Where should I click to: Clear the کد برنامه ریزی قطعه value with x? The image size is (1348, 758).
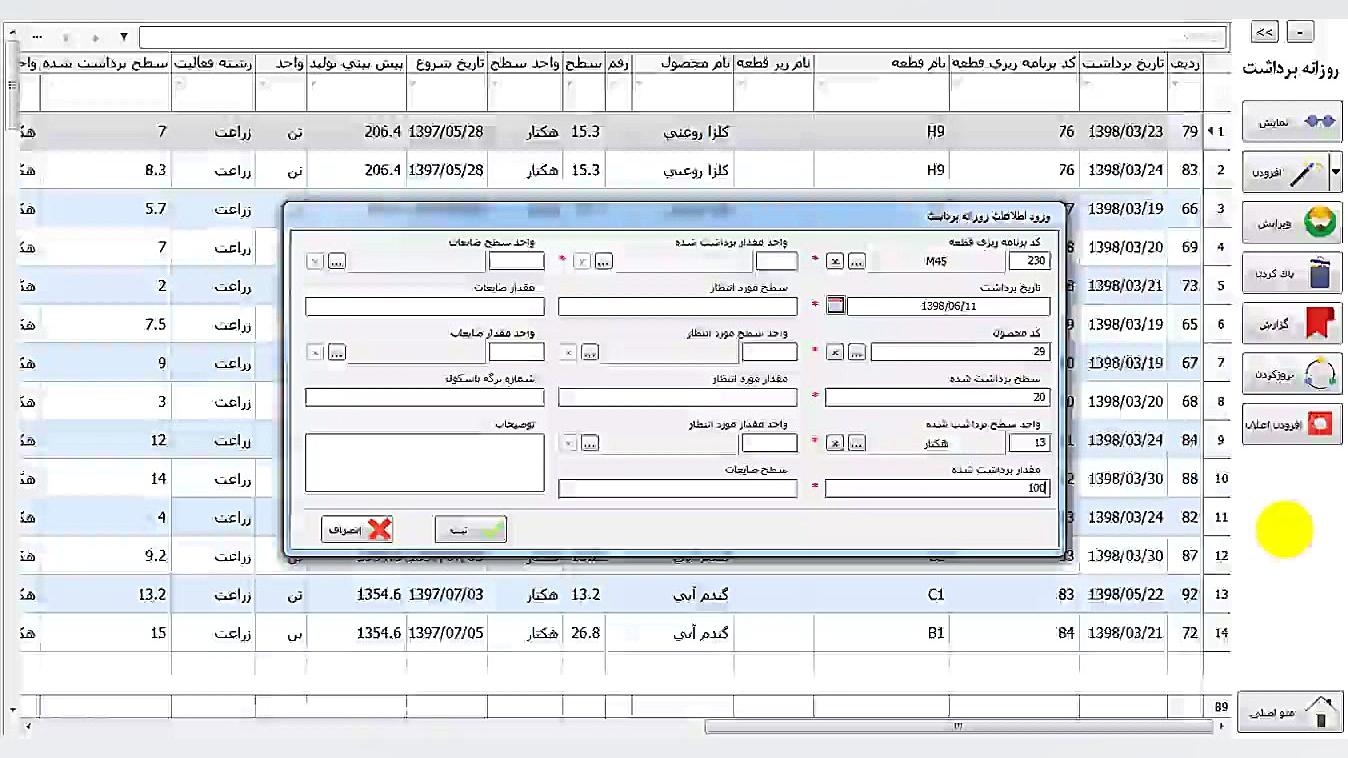835,261
